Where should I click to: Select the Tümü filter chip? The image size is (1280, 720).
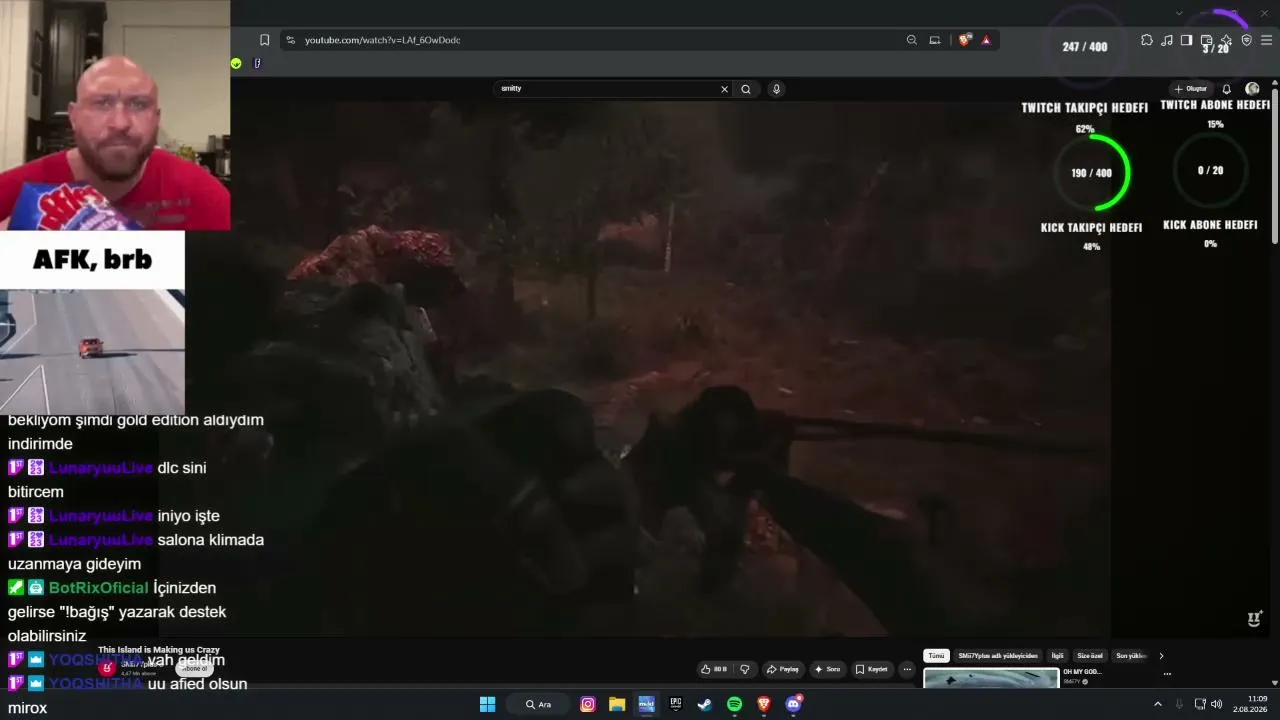(936, 656)
